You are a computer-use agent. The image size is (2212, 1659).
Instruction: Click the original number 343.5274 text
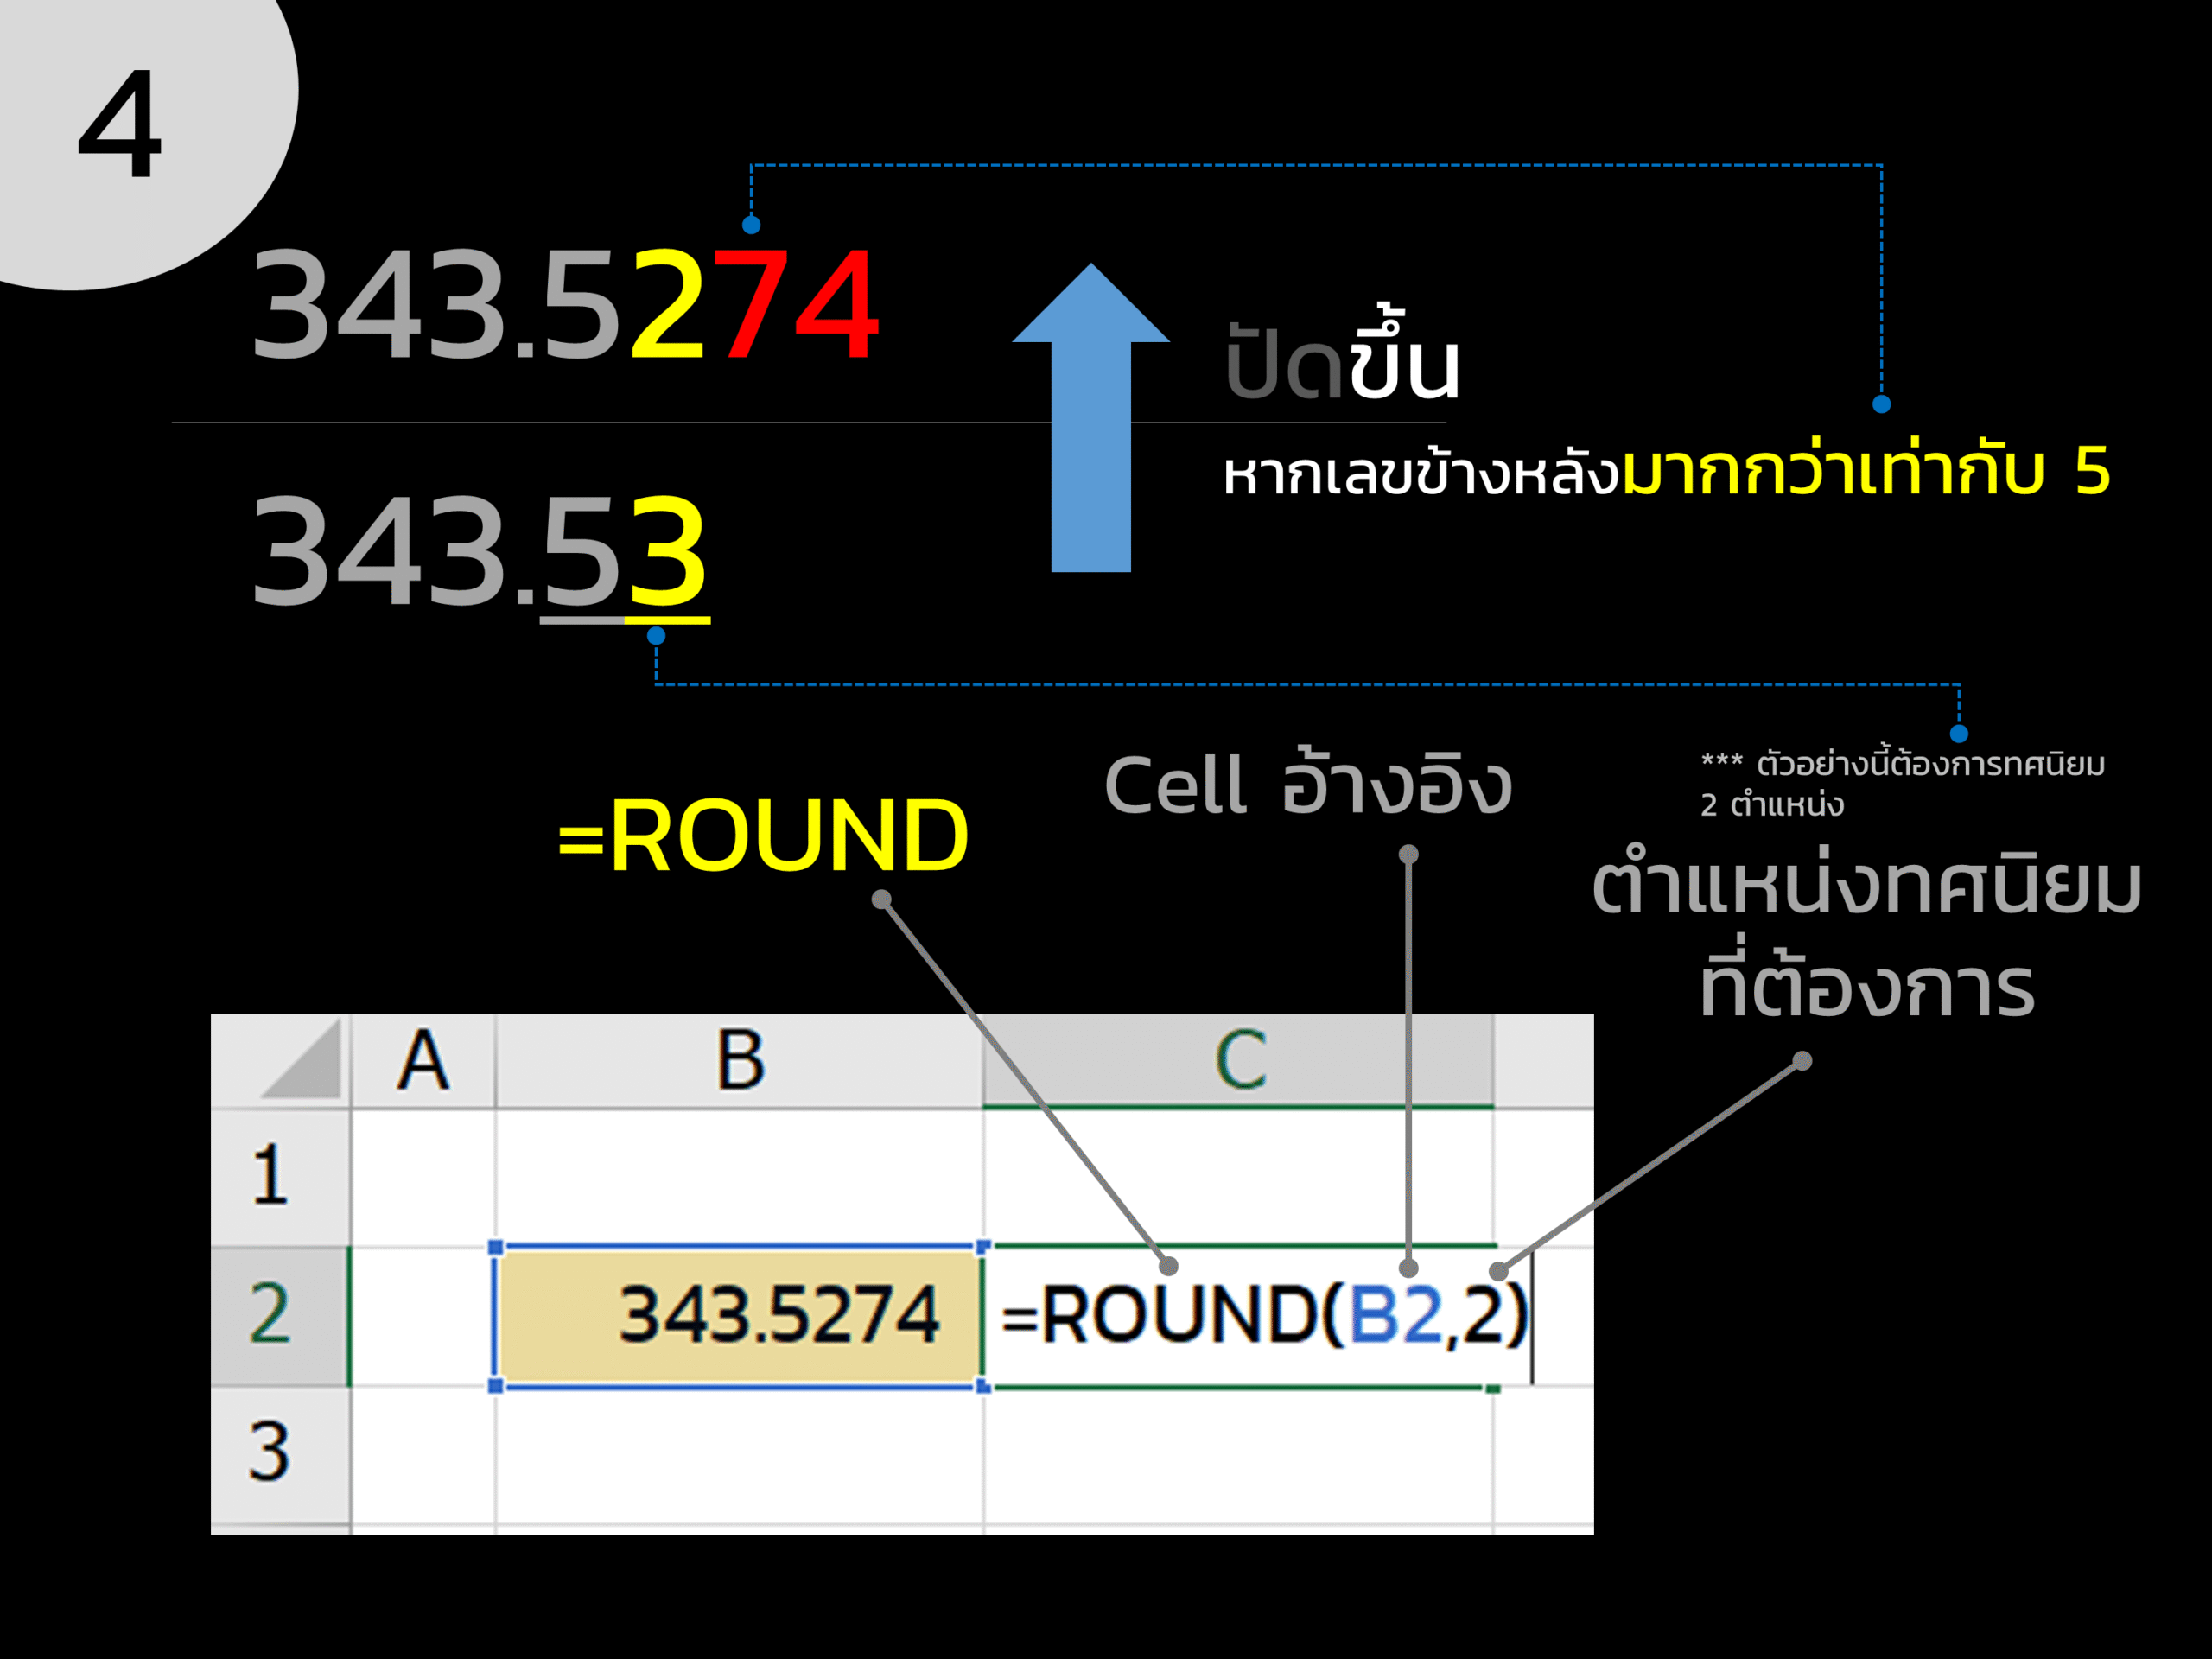[x=565, y=305]
